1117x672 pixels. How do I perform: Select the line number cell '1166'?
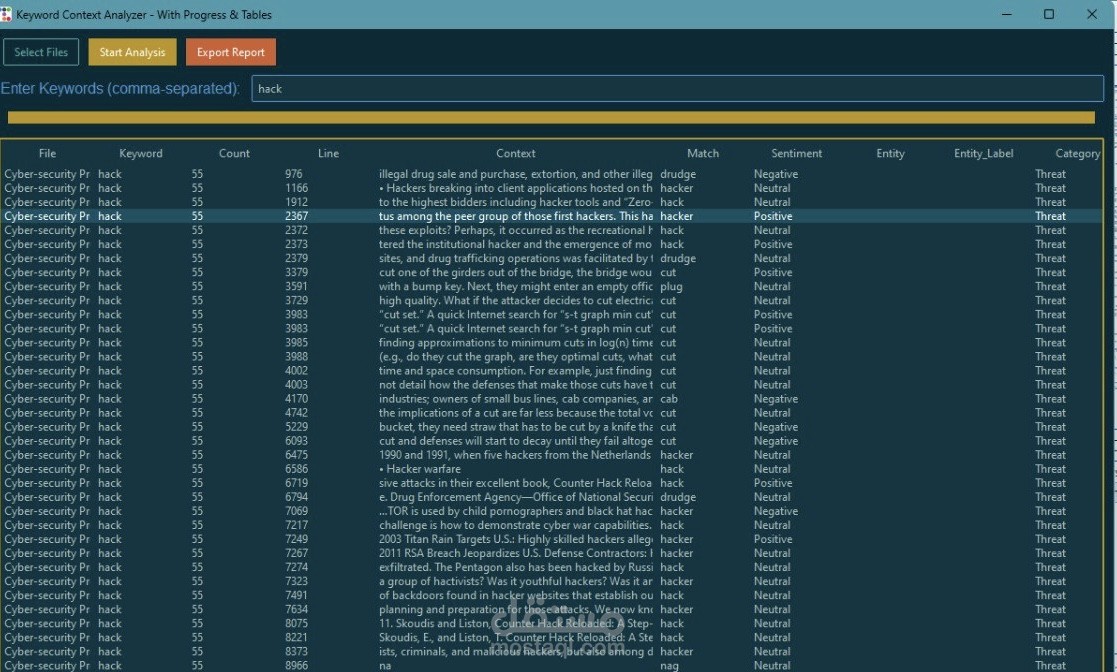tap(296, 188)
